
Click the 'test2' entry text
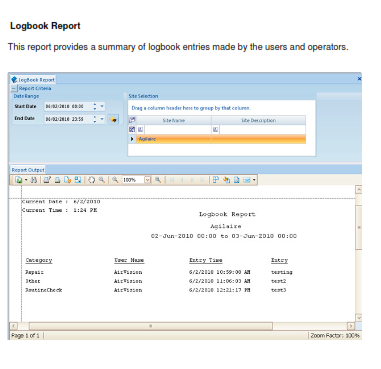tap(279, 281)
